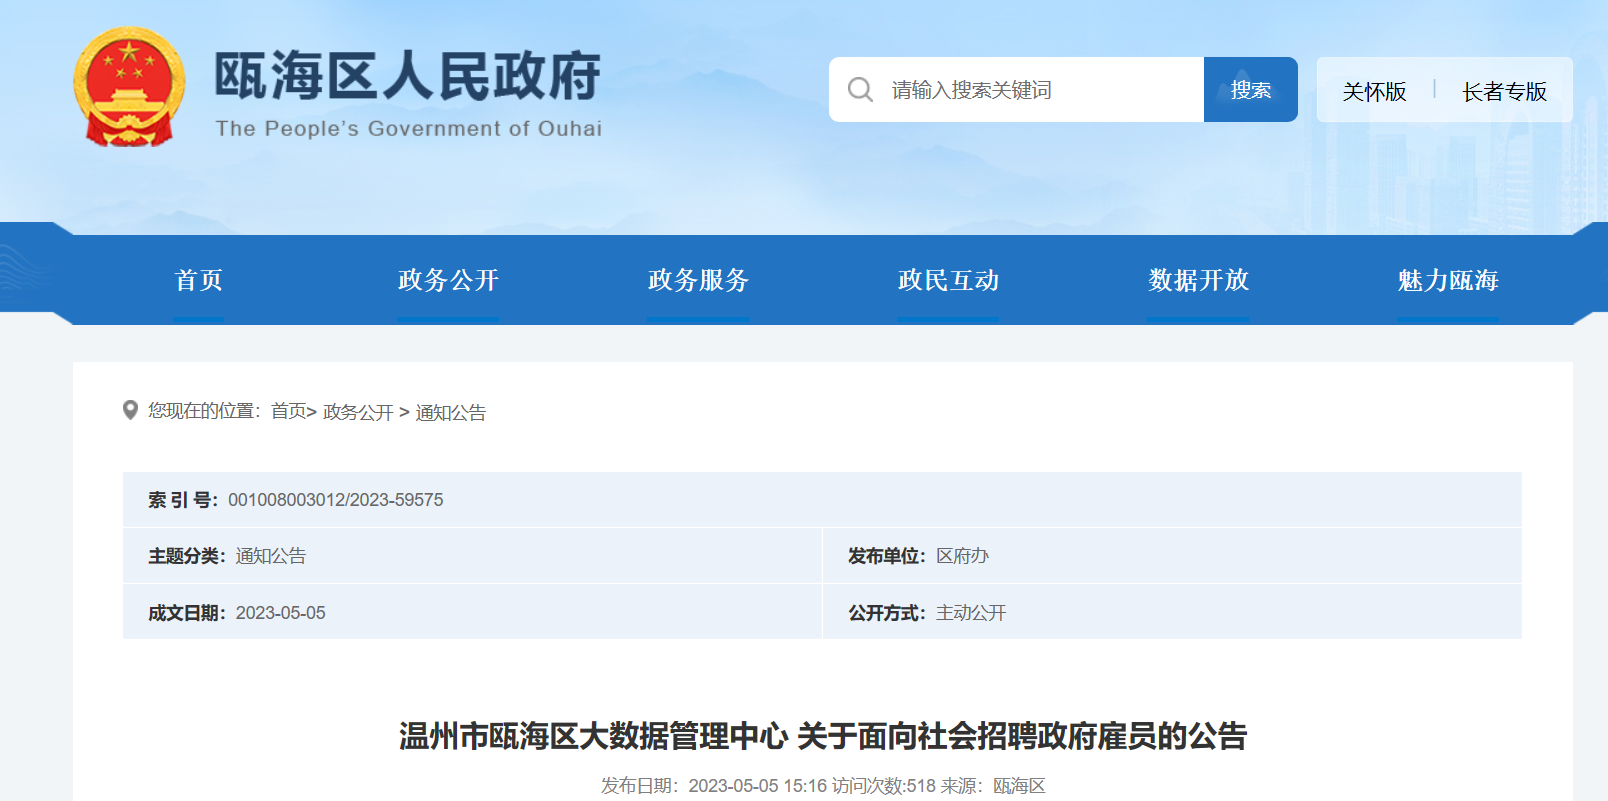Go to the 政民互动 section

[x=948, y=280]
